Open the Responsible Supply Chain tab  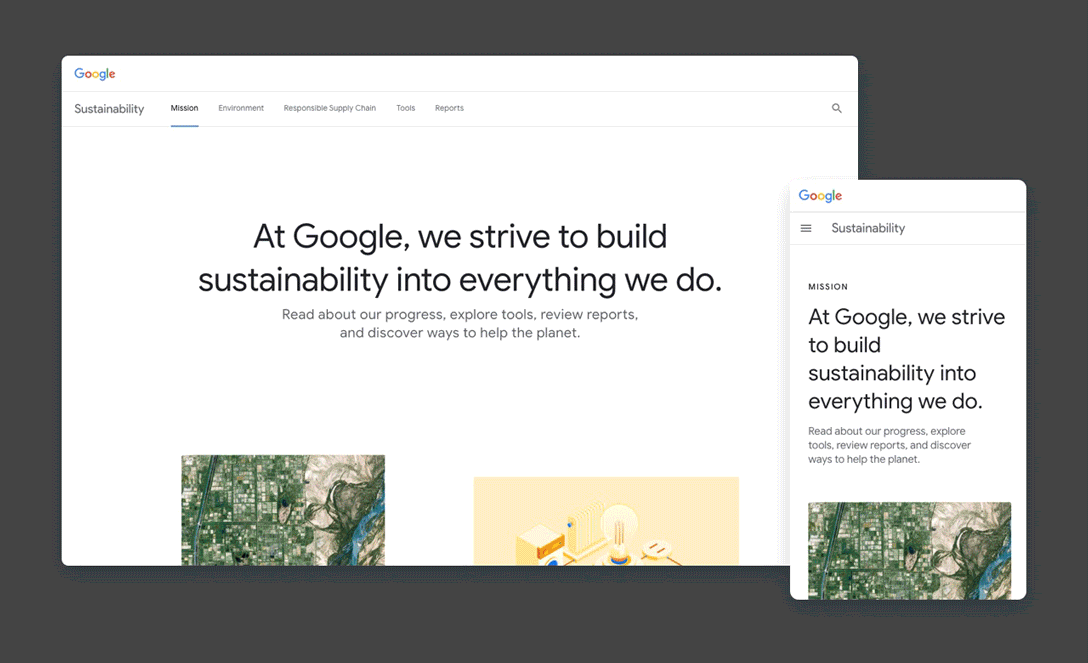point(330,108)
